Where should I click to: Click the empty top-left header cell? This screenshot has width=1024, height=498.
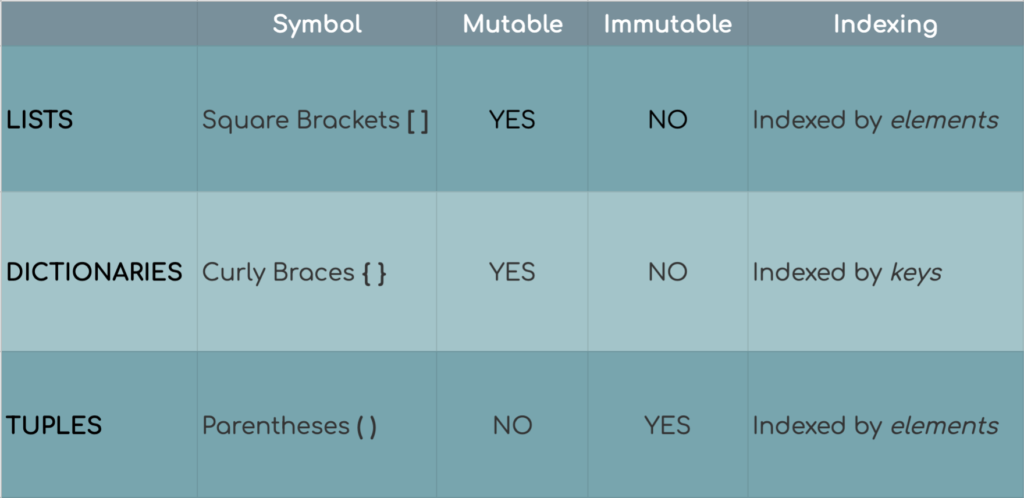(x=99, y=24)
